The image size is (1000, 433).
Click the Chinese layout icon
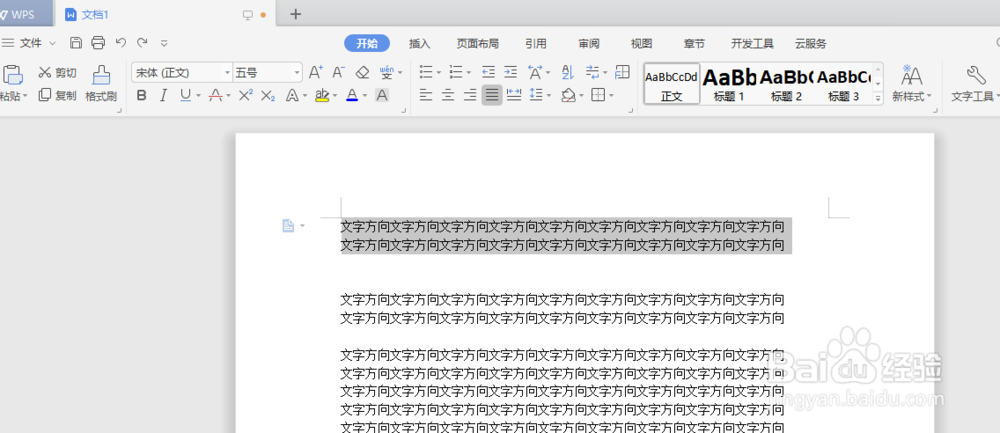(x=536, y=72)
